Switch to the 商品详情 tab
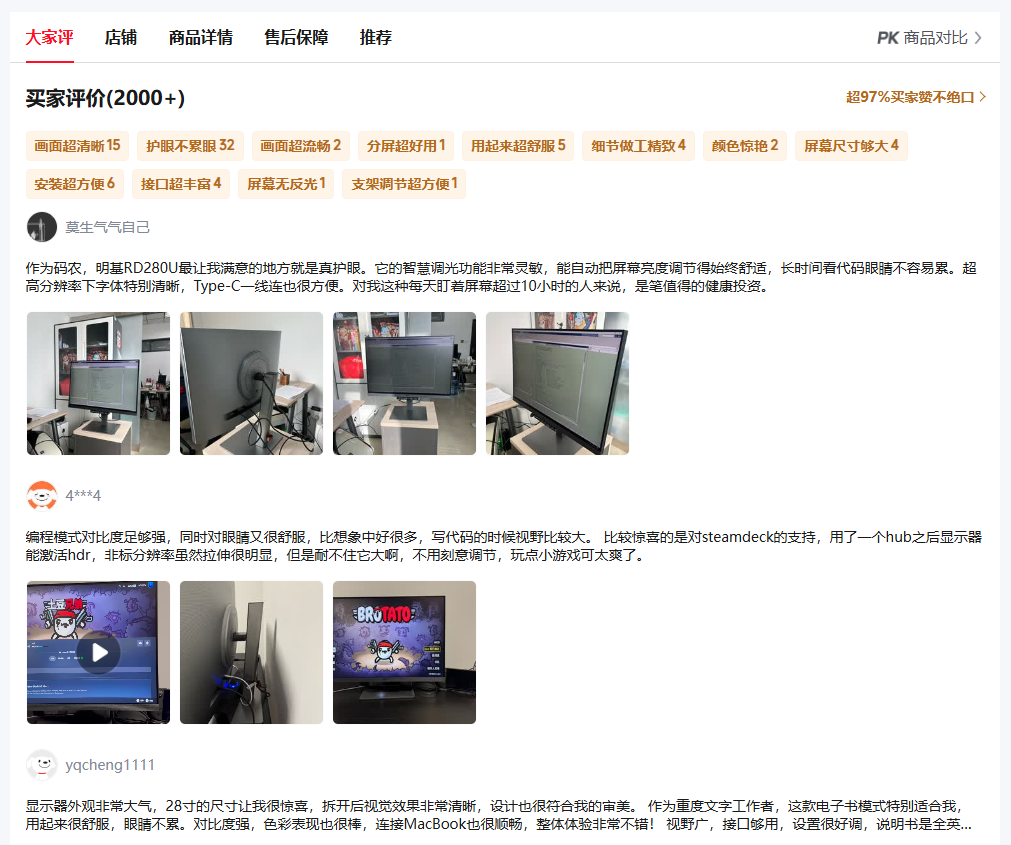The image size is (1011, 845). pyautogui.click(x=201, y=37)
